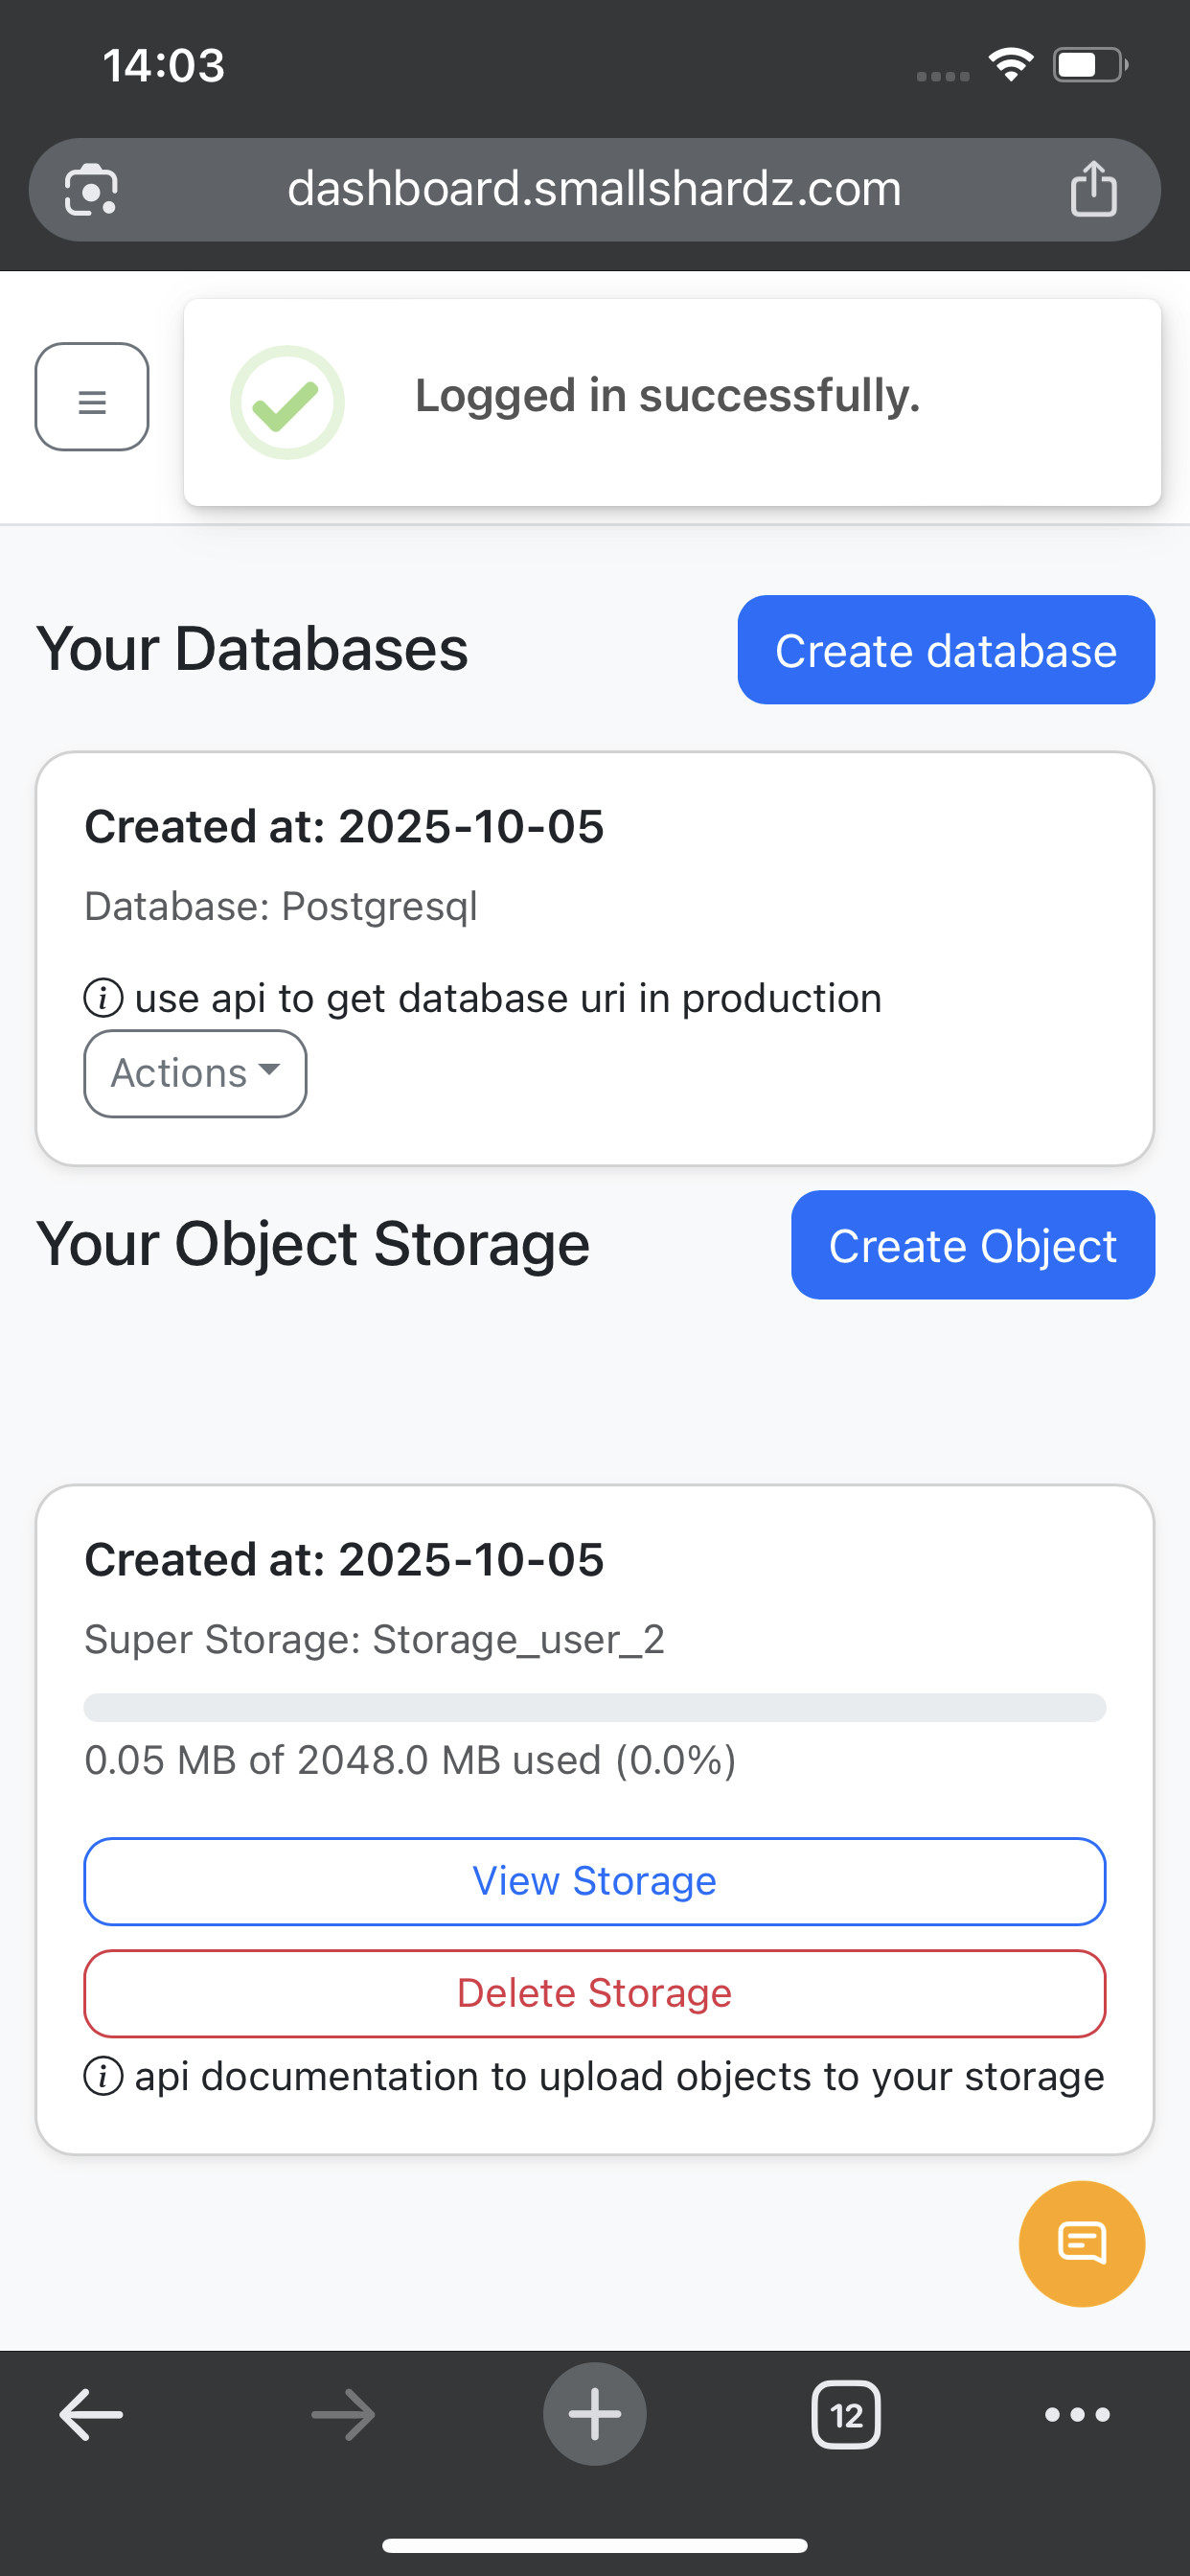Tap the lens search icon in address bar
The image size is (1190, 2576).
pos(91,189)
